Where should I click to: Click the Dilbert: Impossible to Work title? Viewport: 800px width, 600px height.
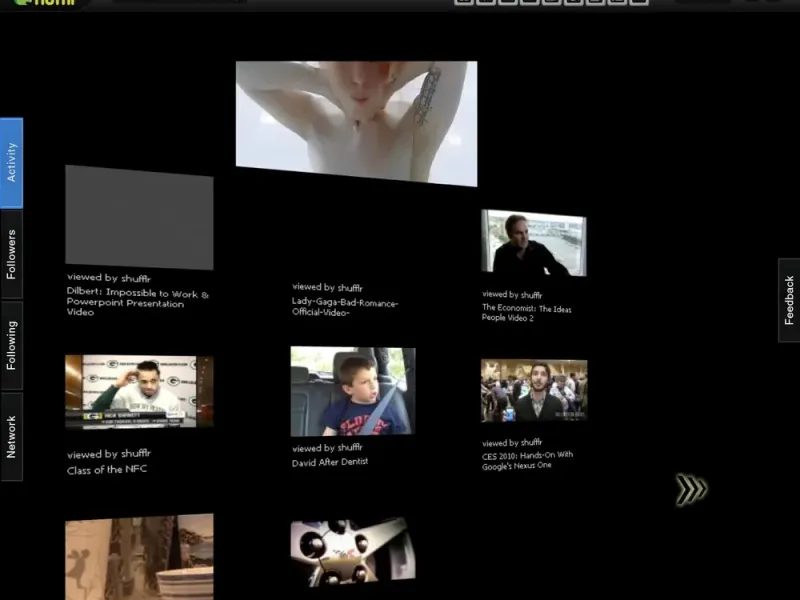tap(138, 303)
